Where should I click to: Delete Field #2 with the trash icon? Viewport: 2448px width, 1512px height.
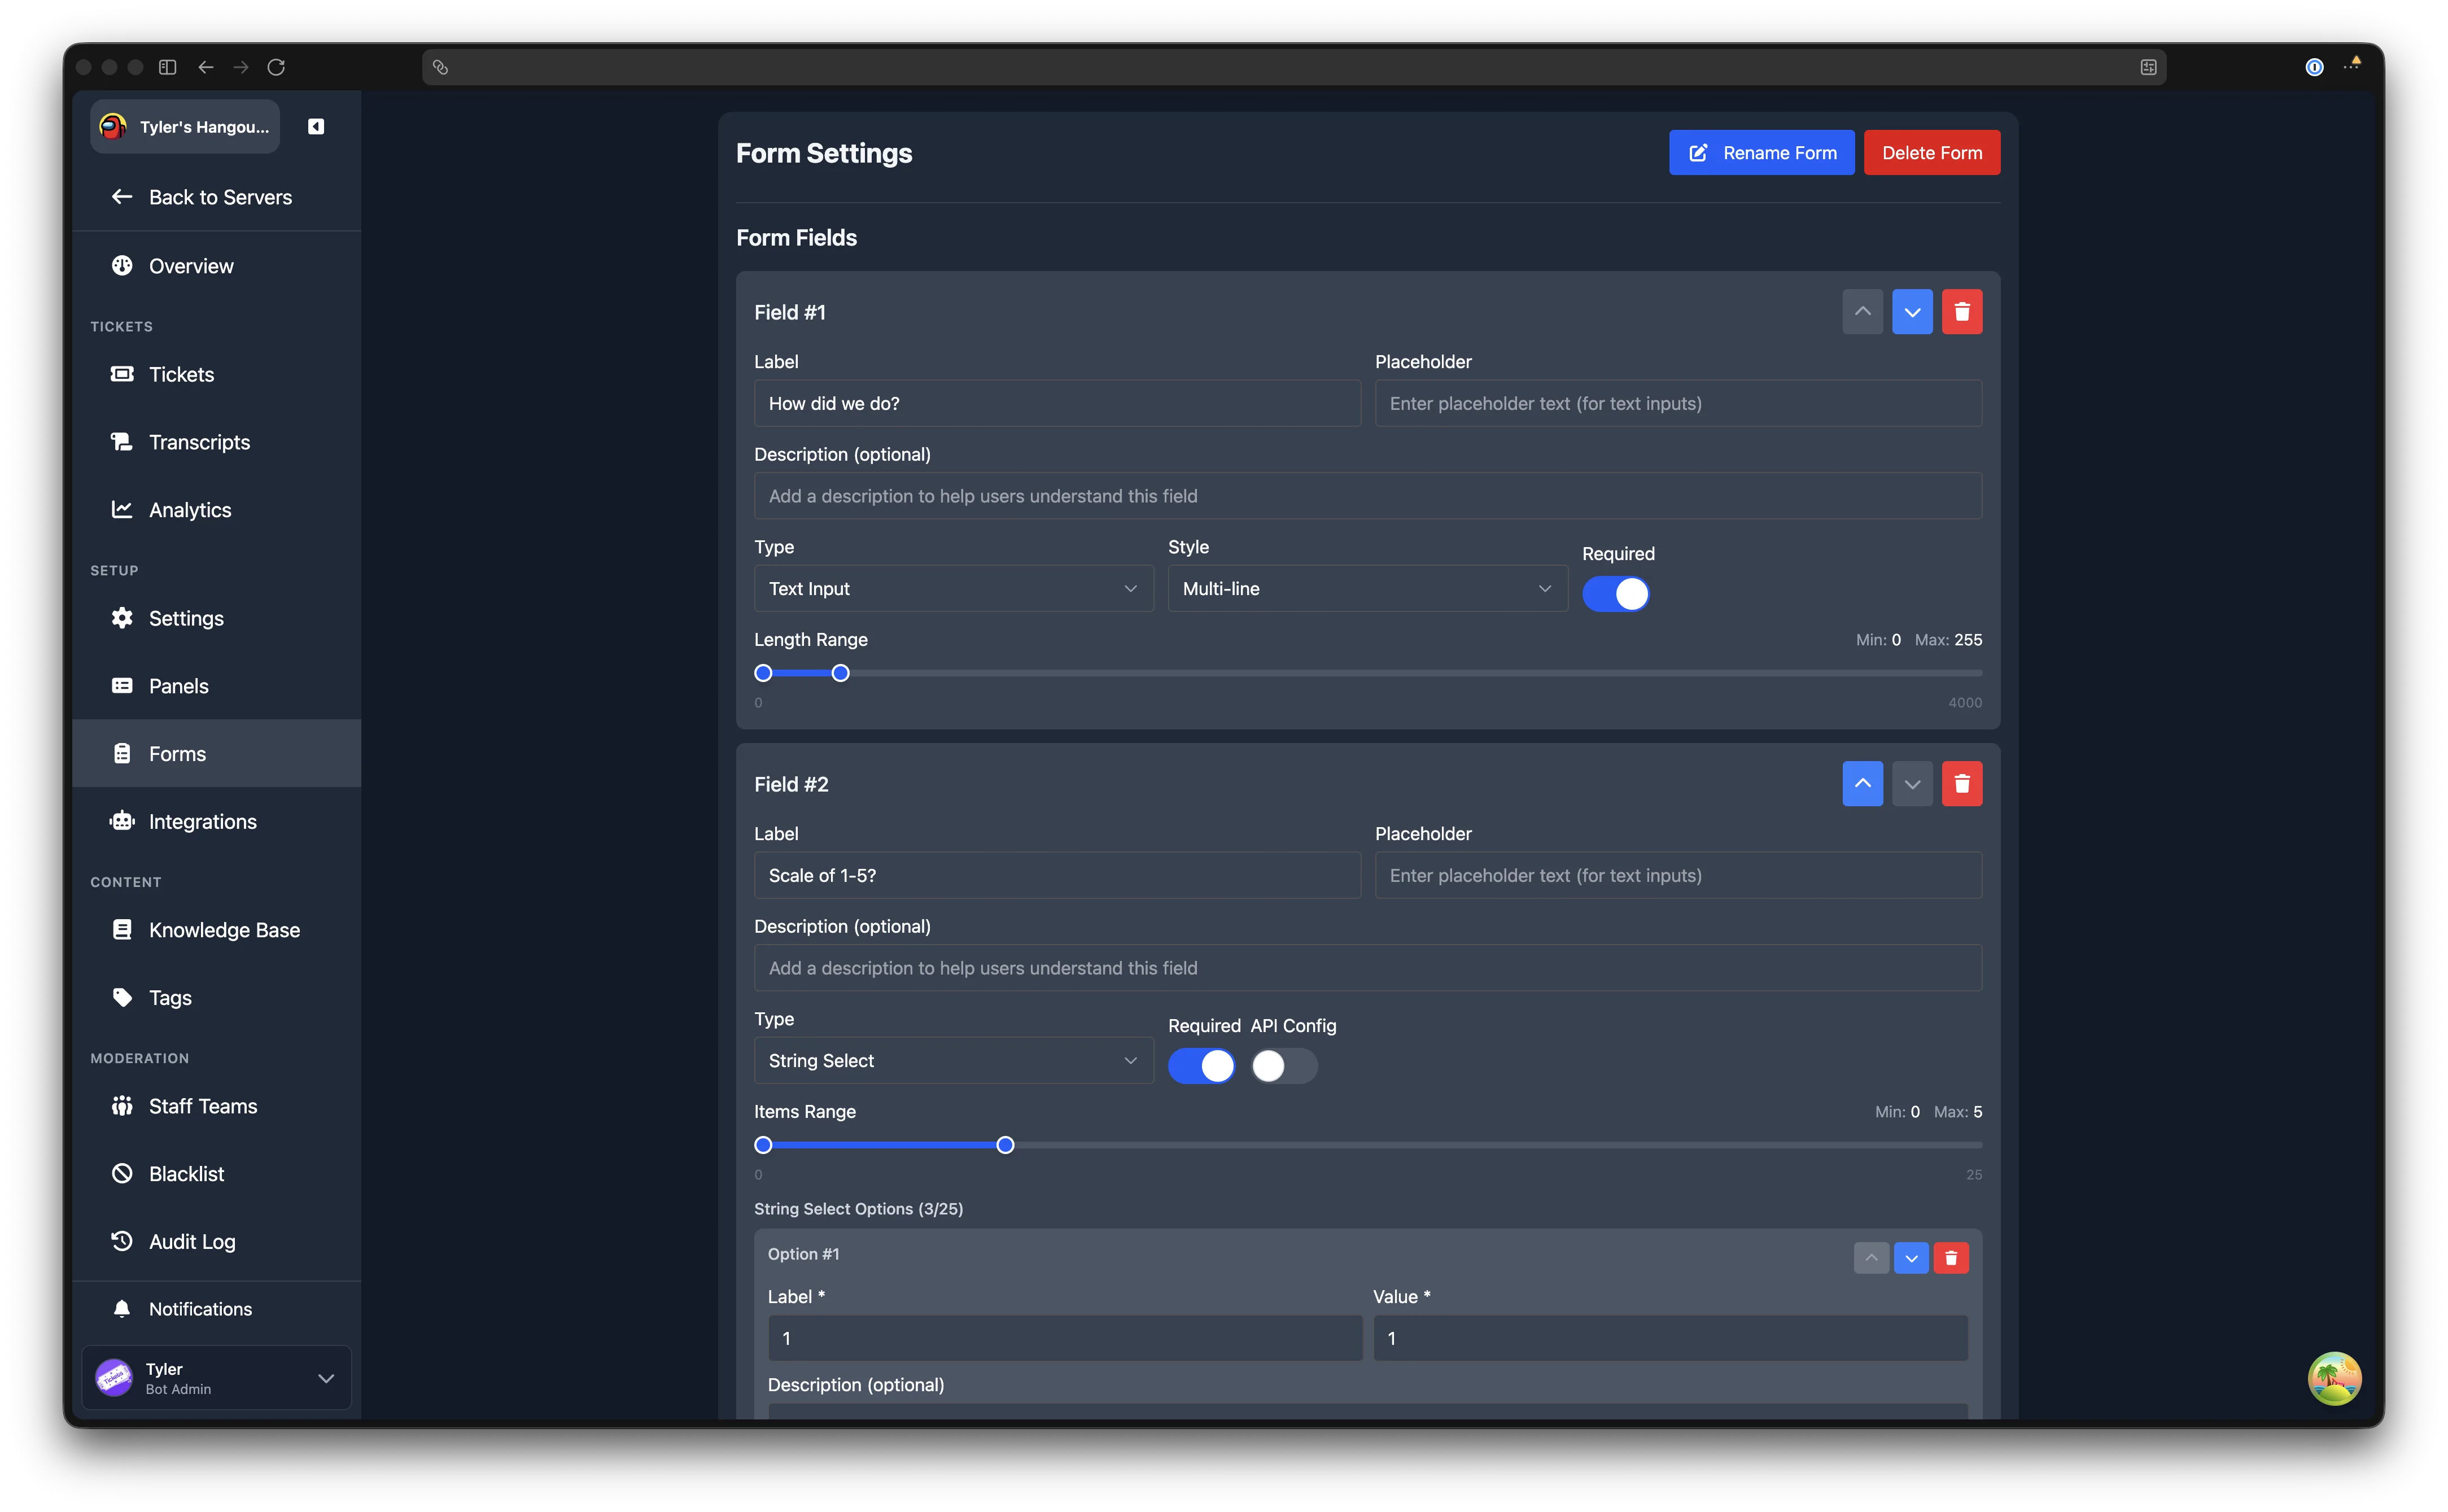tap(1962, 784)
